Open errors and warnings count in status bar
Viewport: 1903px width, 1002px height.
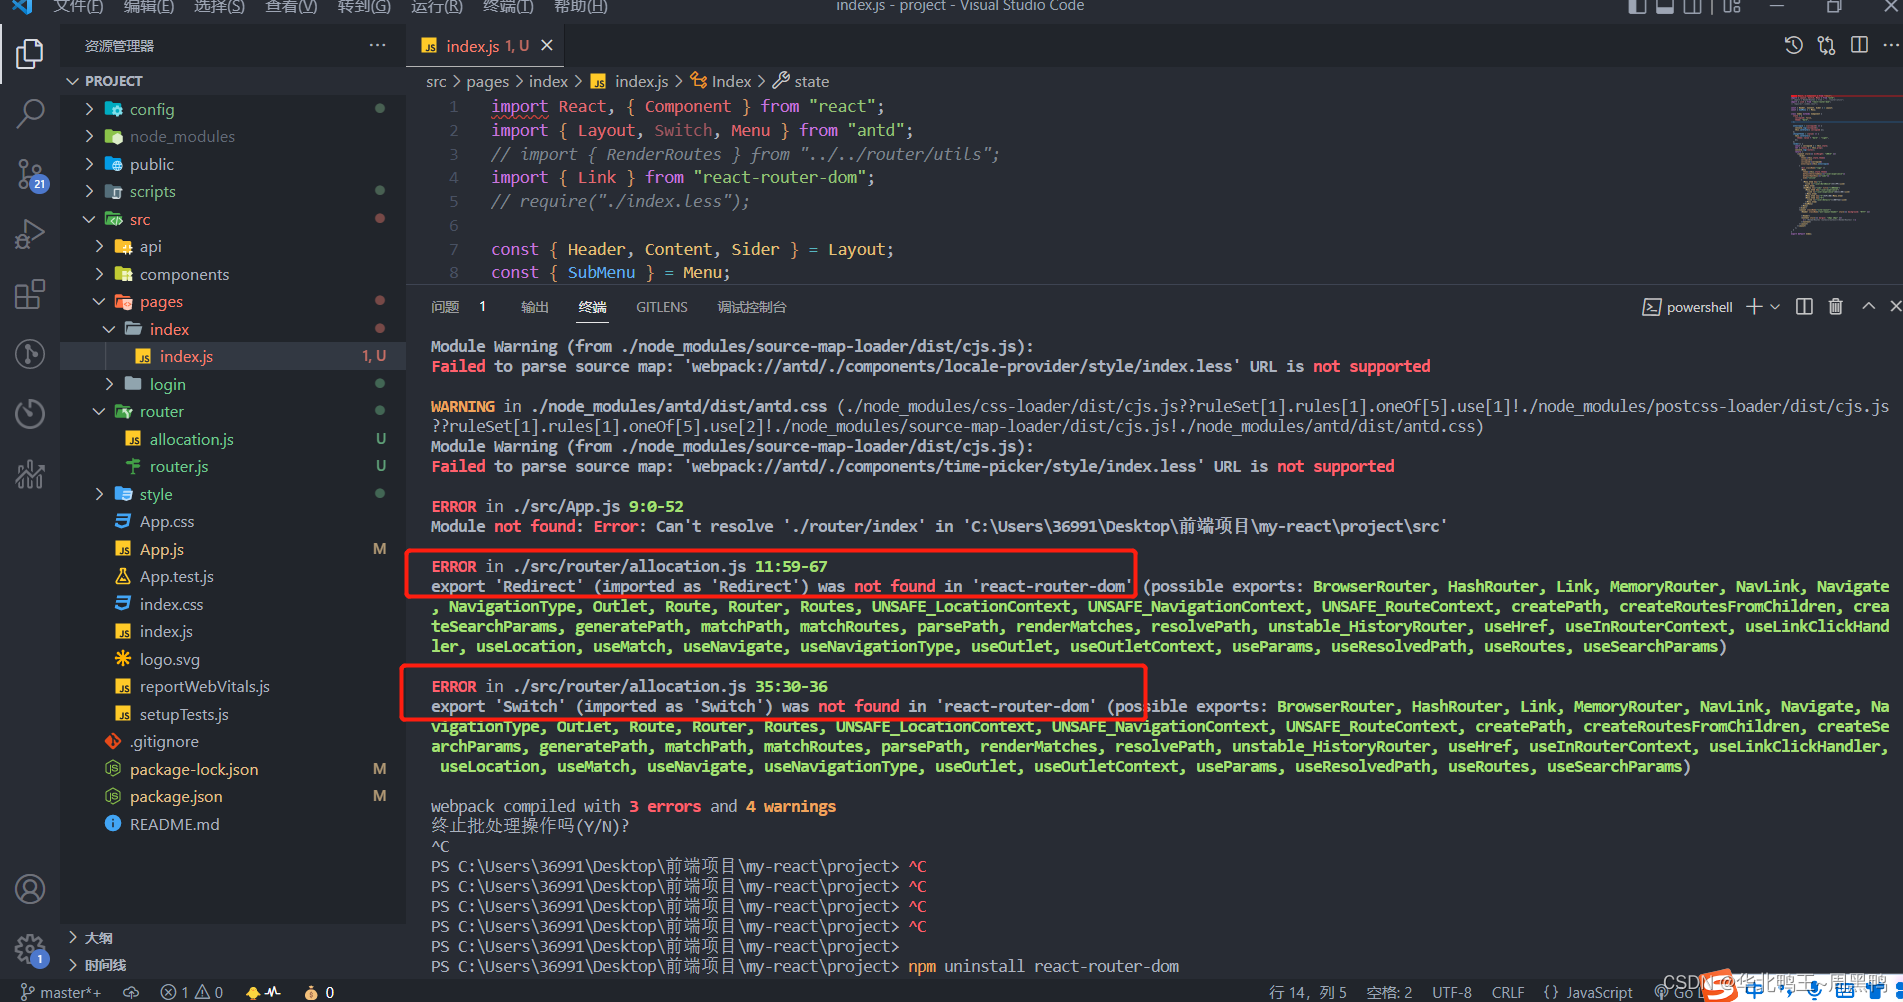click(191, 992)
